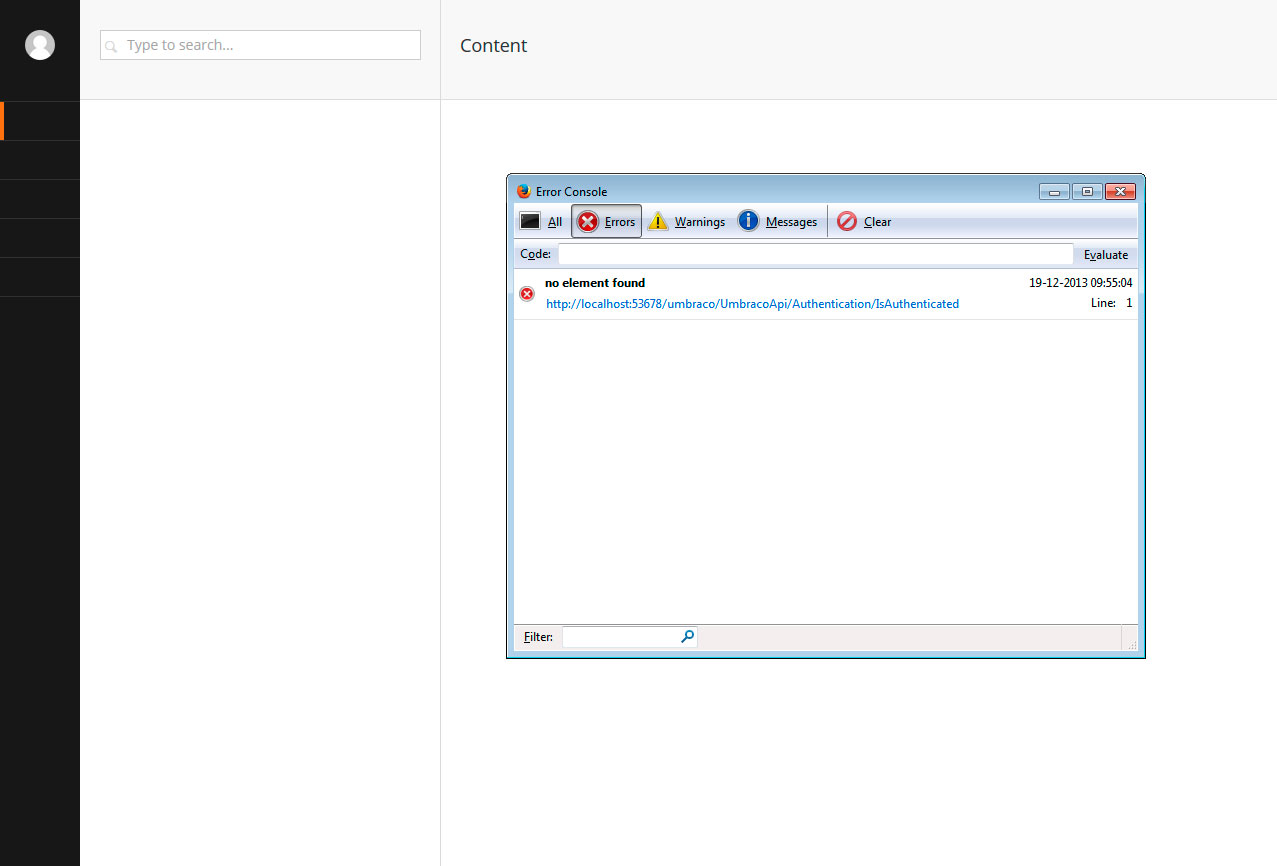Click the "Filter:" label
Viewport: 1277px width, 866px height.
pos(538,637)
